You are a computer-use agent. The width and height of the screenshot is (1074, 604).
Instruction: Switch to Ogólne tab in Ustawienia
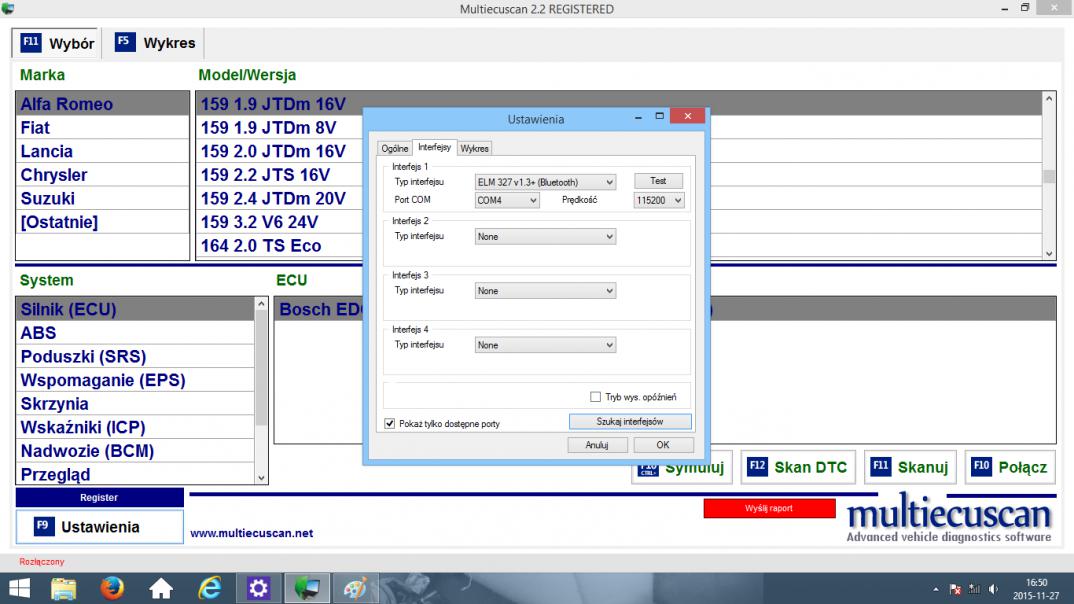(x=395, y=149)
